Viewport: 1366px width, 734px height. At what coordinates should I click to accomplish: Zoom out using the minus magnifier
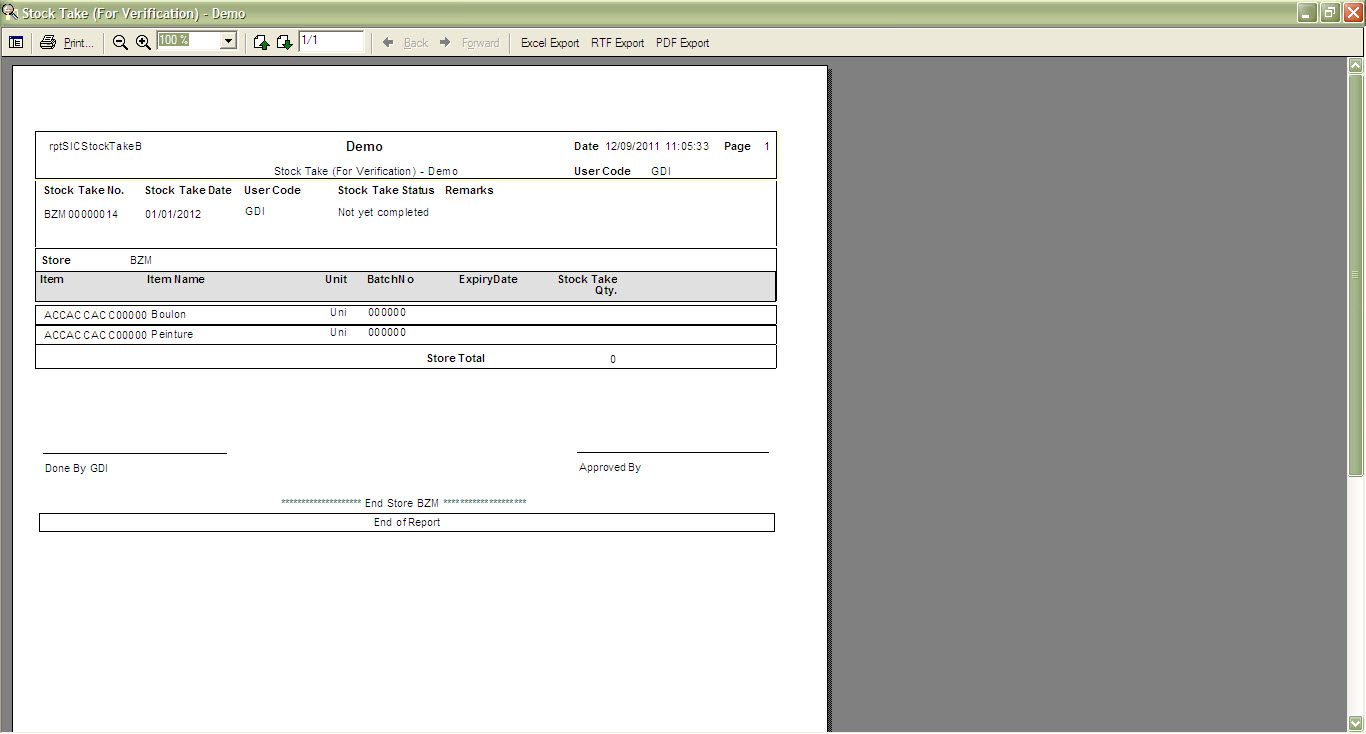[120, 43]
